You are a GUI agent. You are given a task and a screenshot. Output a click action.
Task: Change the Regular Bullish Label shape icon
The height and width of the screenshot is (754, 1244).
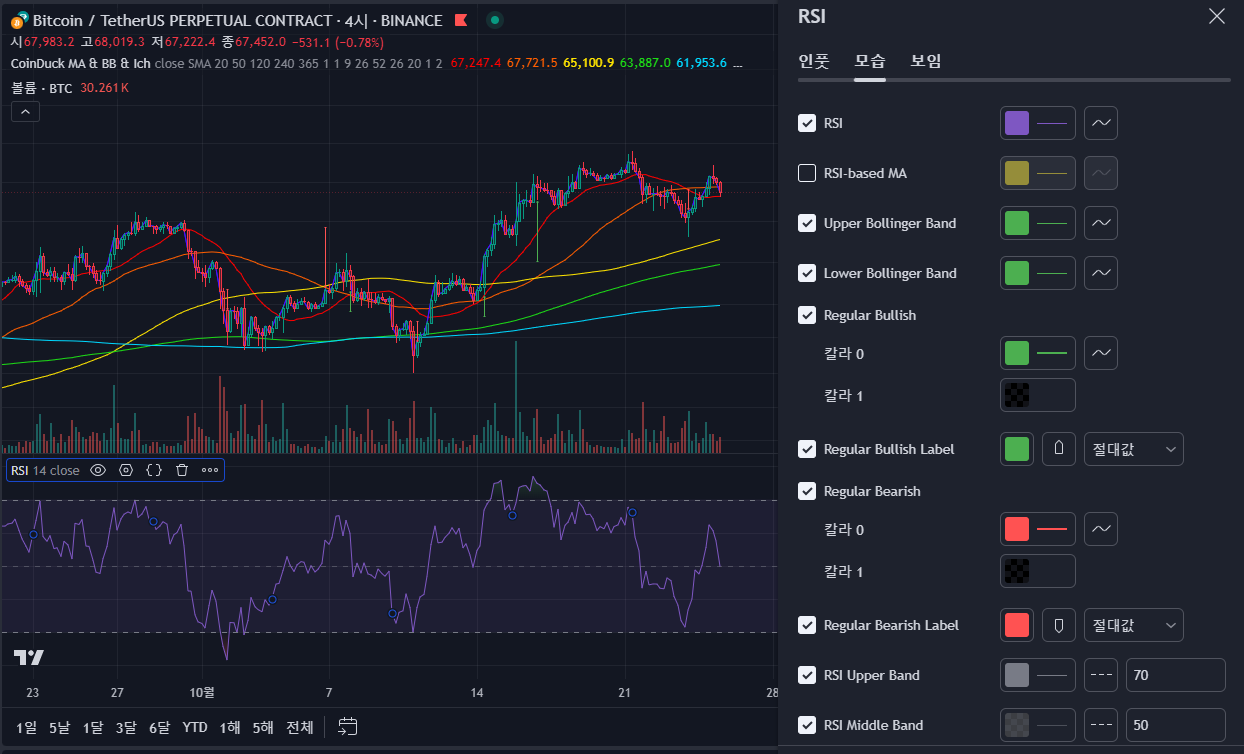1059,449
